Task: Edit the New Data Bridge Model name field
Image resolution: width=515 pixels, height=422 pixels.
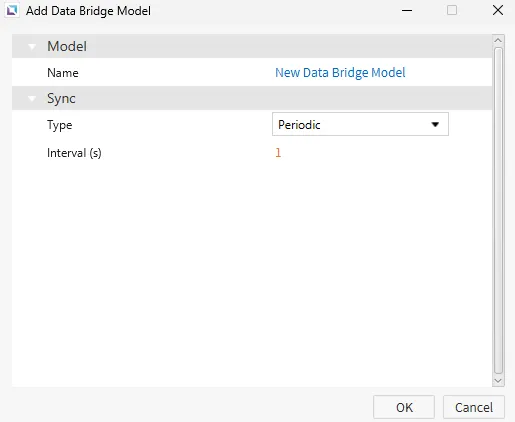Action: point(340,72)
